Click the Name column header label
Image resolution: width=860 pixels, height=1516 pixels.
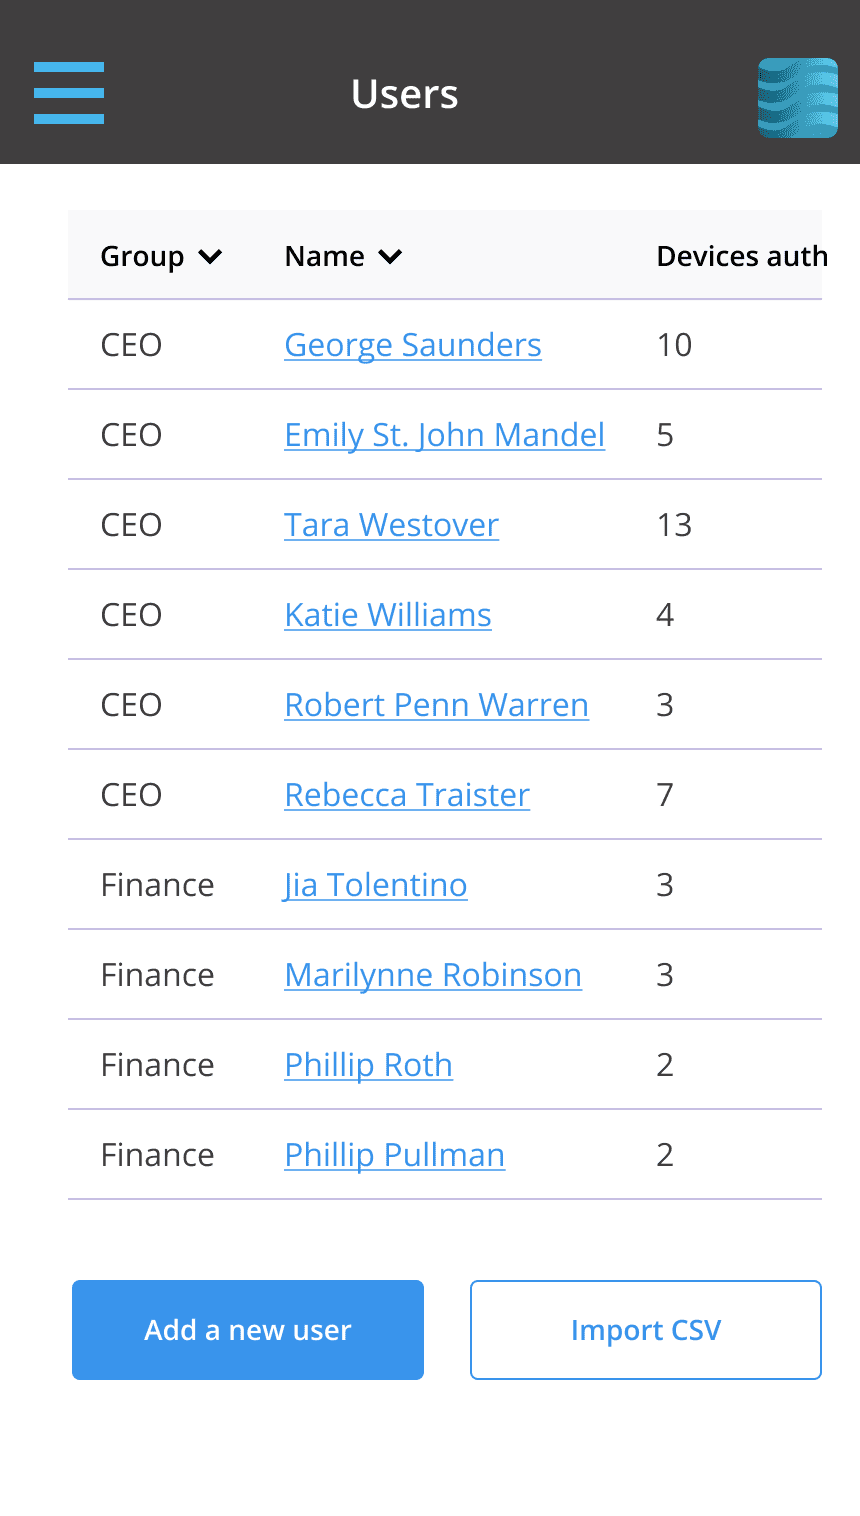(x=324, y=257)
